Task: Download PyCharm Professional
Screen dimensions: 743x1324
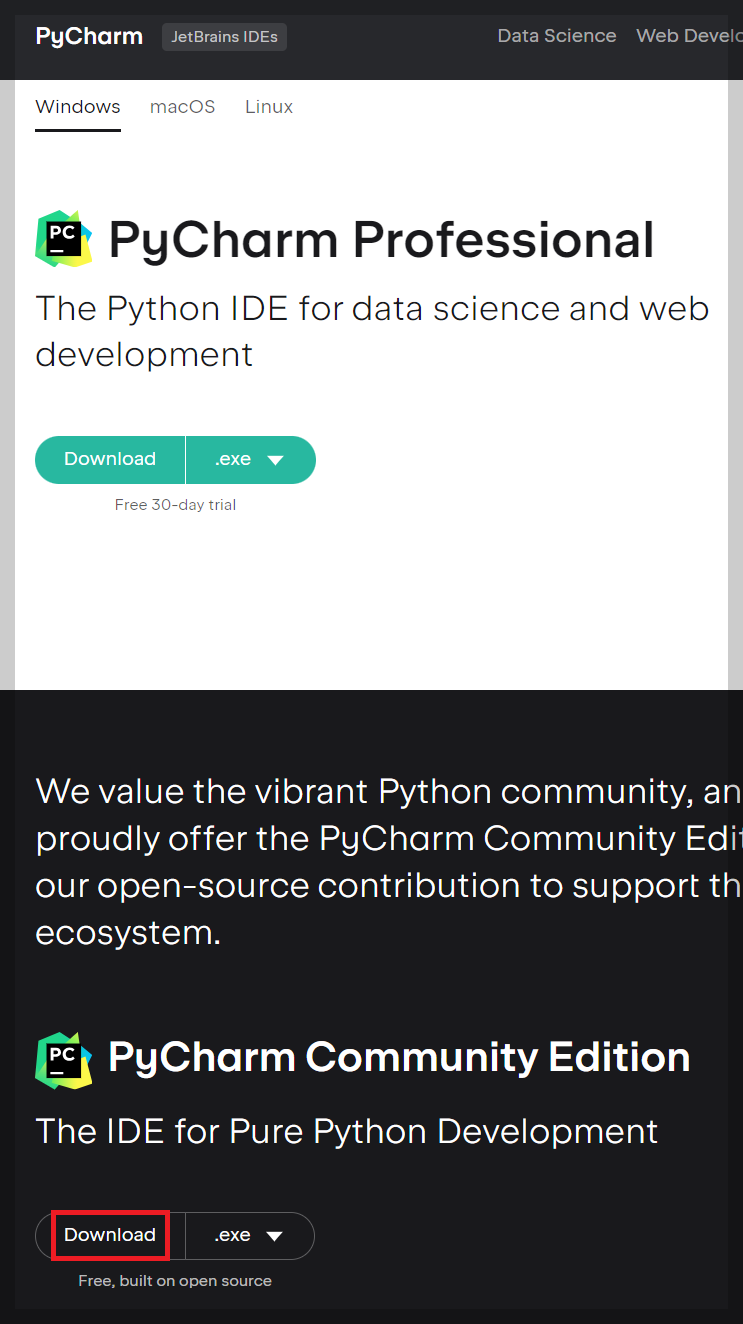Action: point(110,459)
